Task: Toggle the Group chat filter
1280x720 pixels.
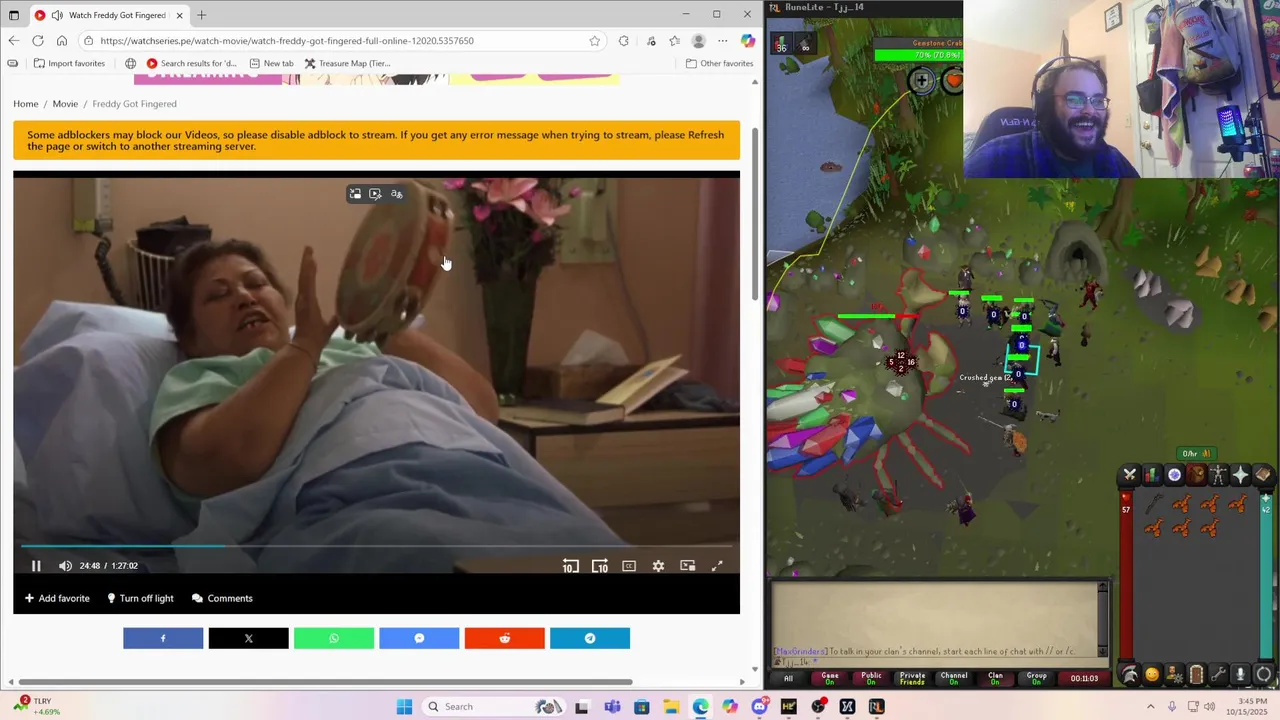Action: 1036,678
